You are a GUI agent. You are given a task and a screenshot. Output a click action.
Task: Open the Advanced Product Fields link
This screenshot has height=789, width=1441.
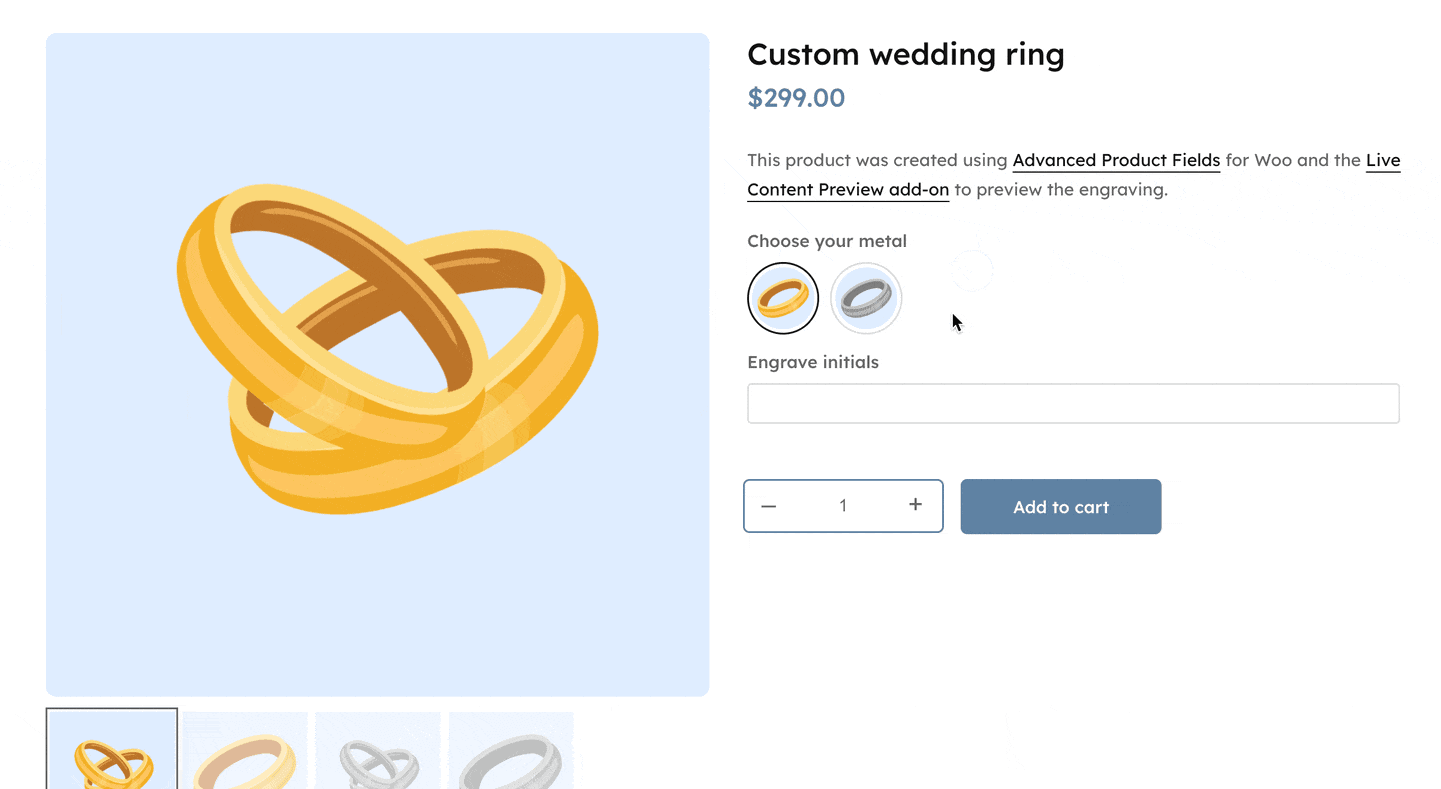(x=1116, y=160)
